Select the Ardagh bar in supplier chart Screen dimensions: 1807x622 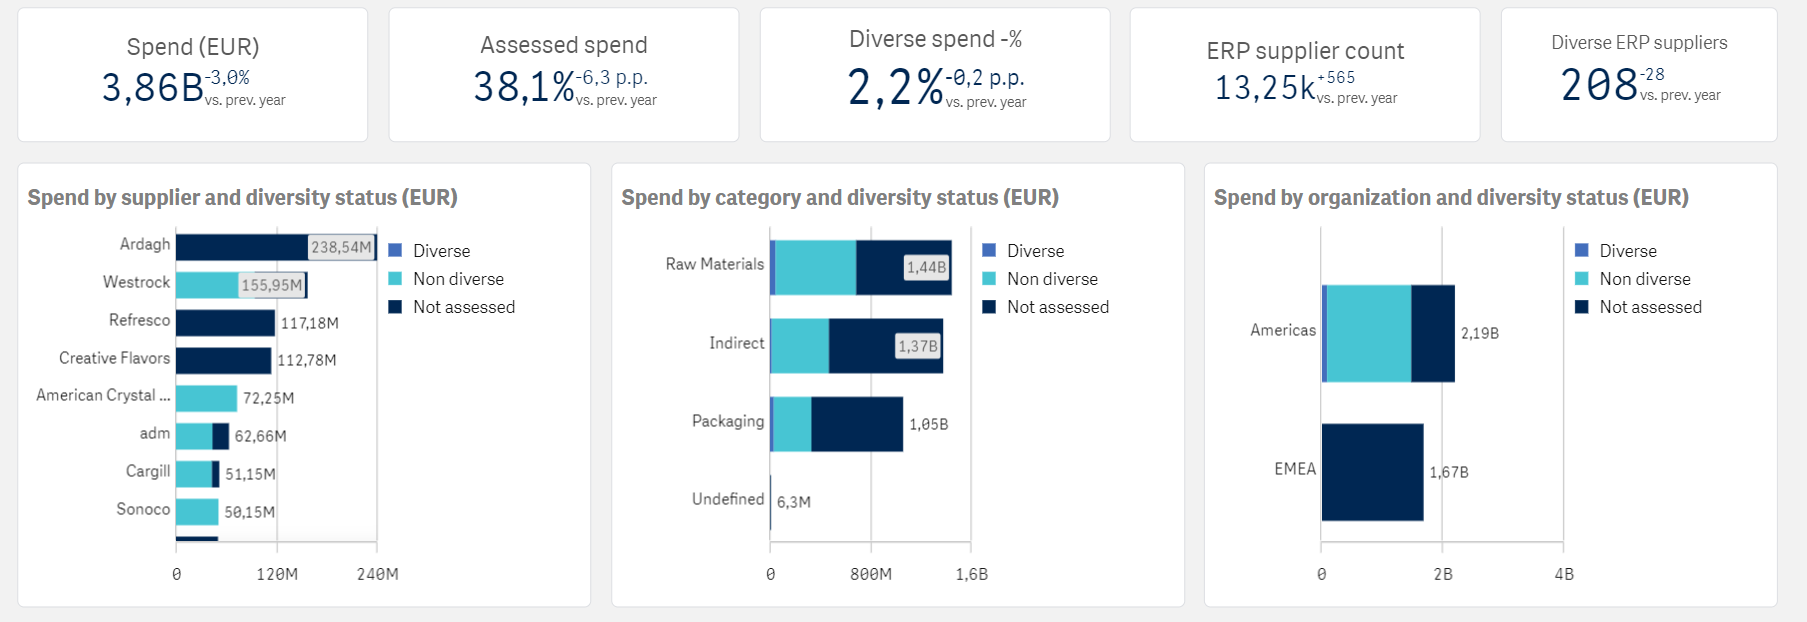241,247
